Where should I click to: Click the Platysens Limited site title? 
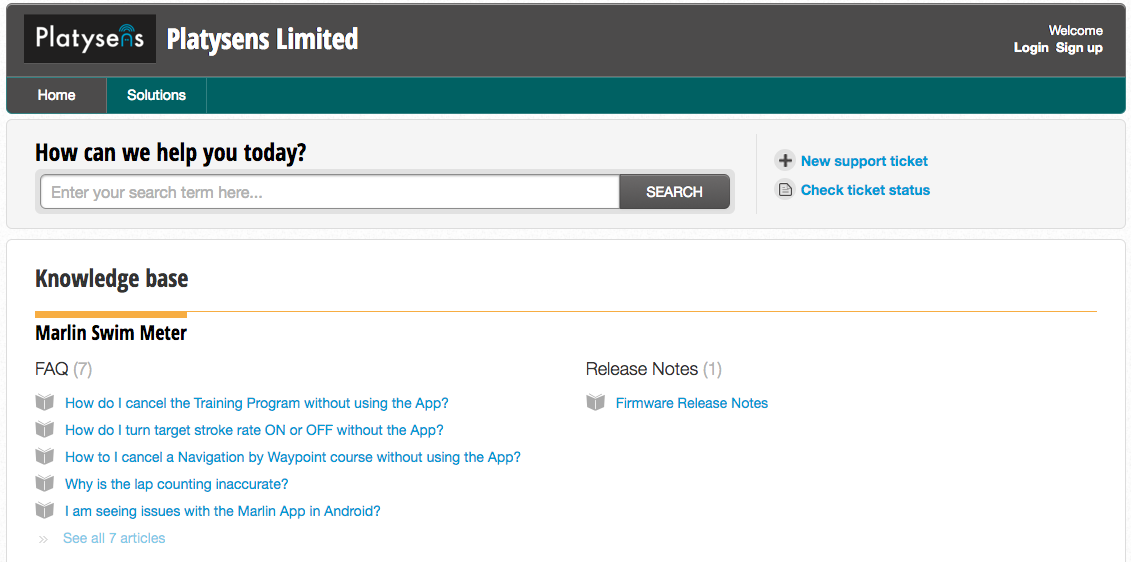pyautogui.click(x=263, y=39)
